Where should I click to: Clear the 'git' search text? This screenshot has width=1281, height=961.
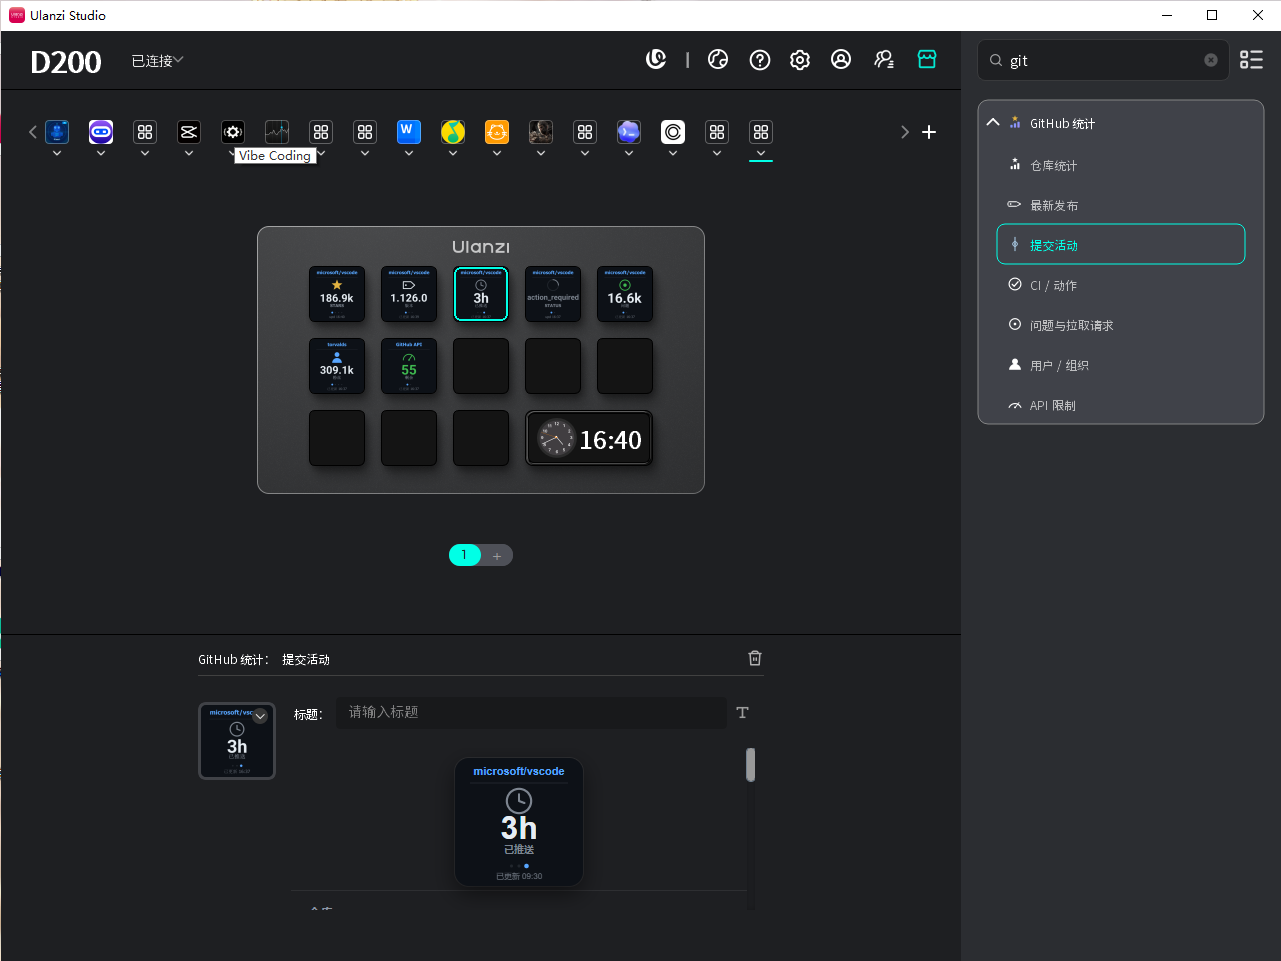(x=1211, y=60)
